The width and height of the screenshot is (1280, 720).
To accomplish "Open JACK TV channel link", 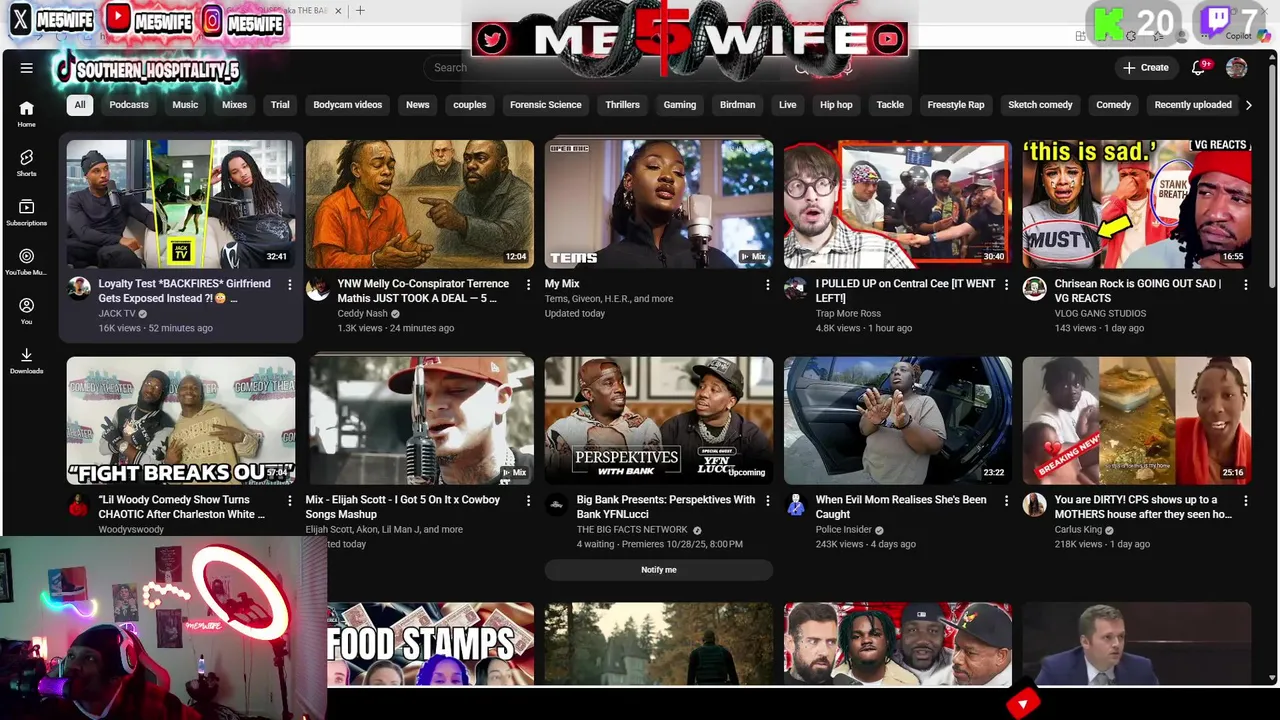I will [x=117, y=314].
